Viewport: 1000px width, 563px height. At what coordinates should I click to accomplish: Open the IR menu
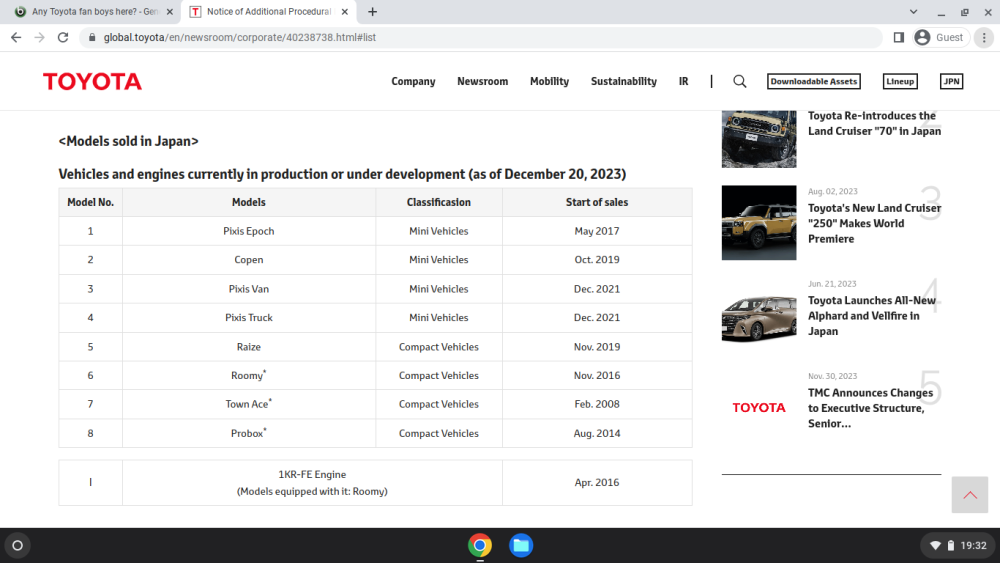pyautogui.click(x=684, y=81)
